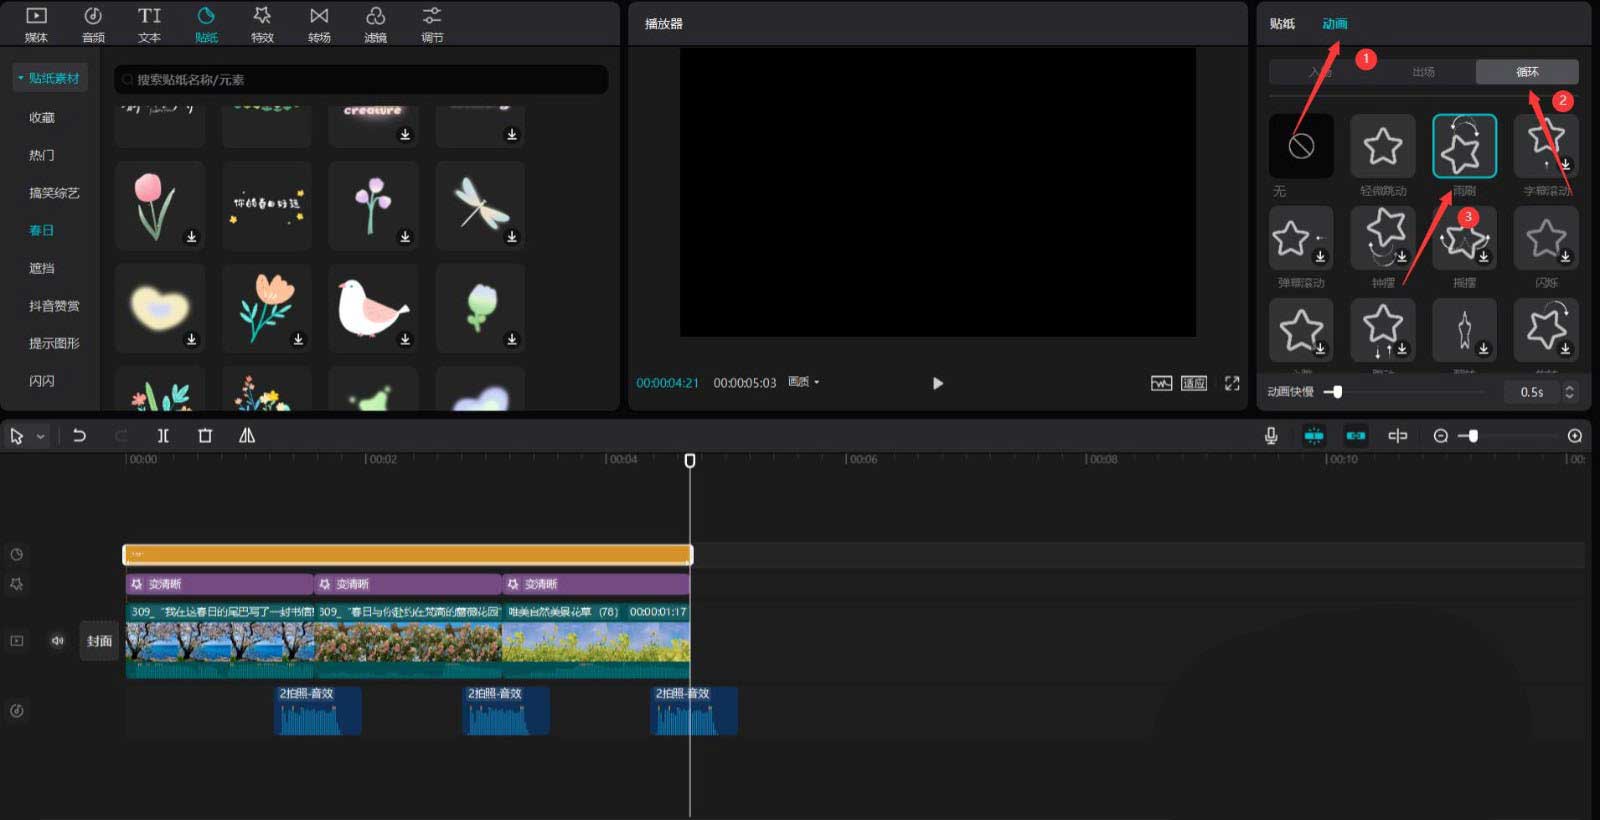The height and width of the screenshot is (820, 1600).
Task: Click the split clip tool in timeline toolbar
Action: (163, 436)
